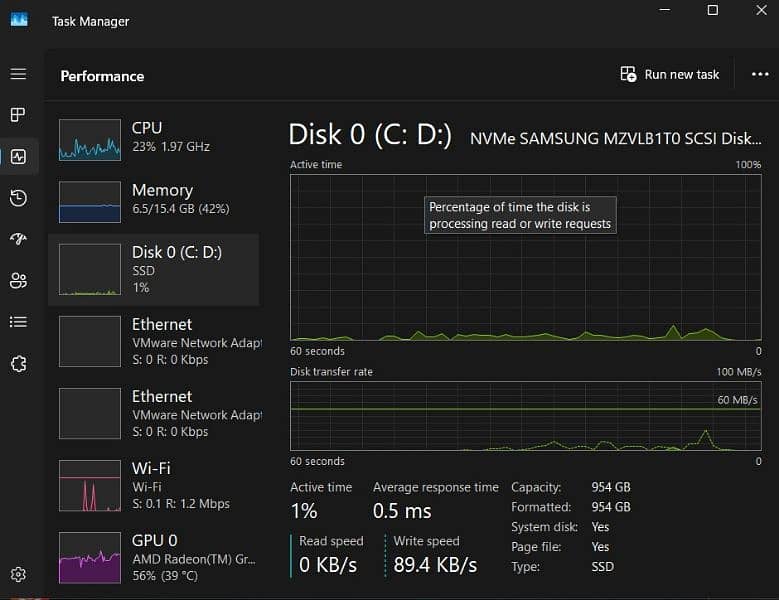Switch to the Users page icon
Screen dimensions: 779x600
pos(18,280)
